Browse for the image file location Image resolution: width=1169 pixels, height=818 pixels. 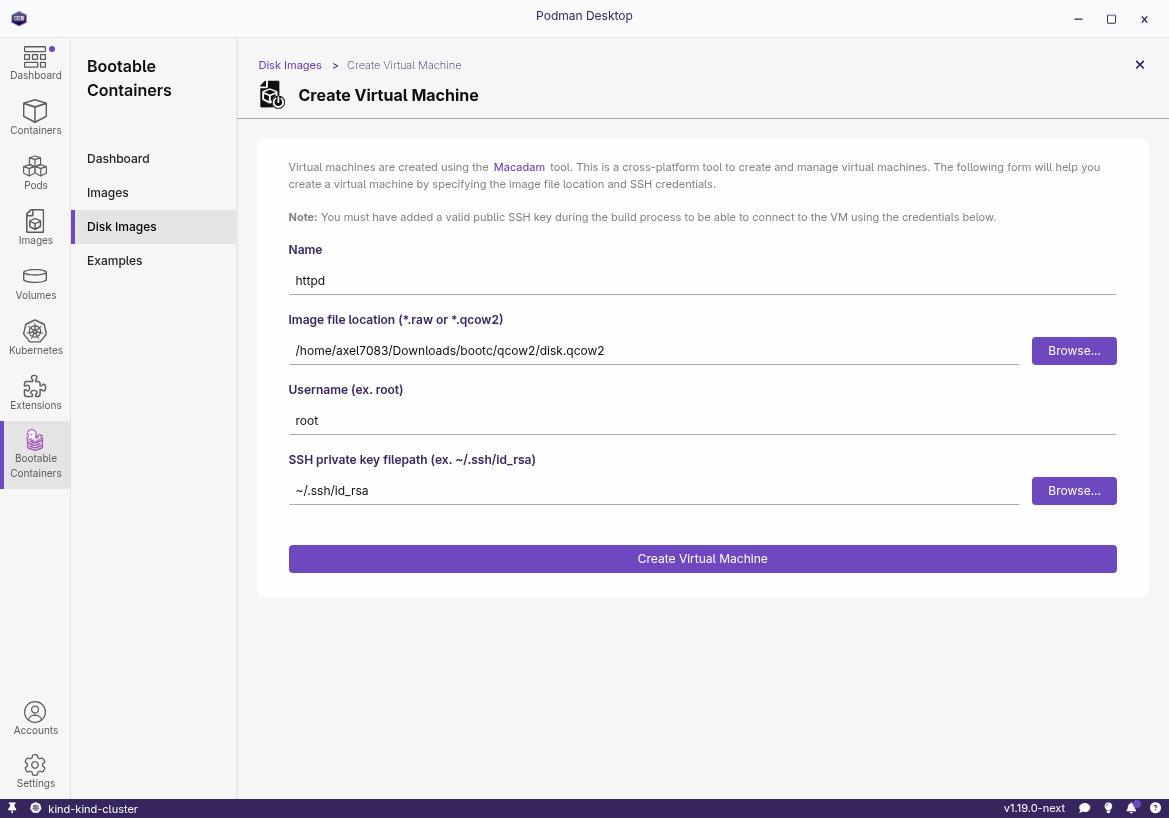click(x=1074, y=351)
